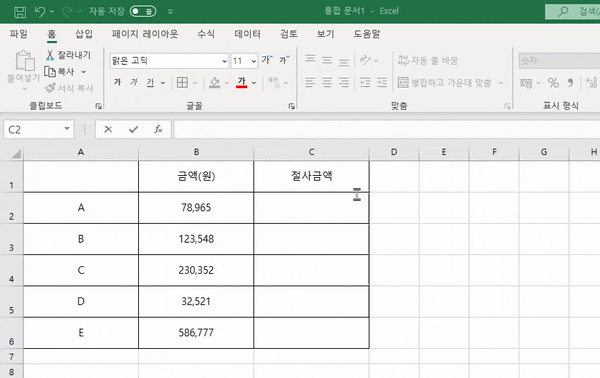Switch to the 수식 tab
The width and height of the screenshot is (600, 378).
(206, 34)
